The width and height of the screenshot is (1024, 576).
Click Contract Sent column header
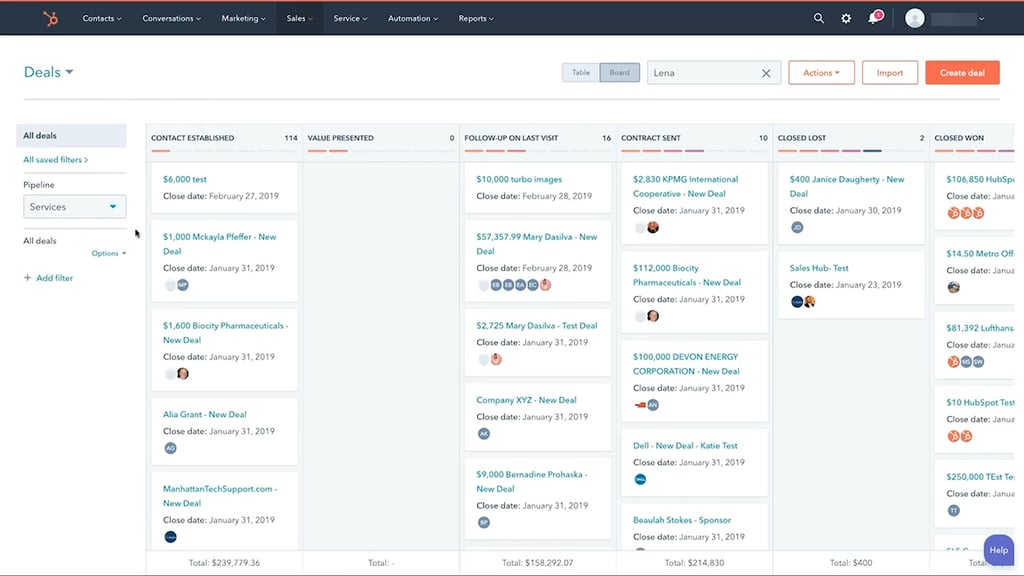tap(650, 138)
